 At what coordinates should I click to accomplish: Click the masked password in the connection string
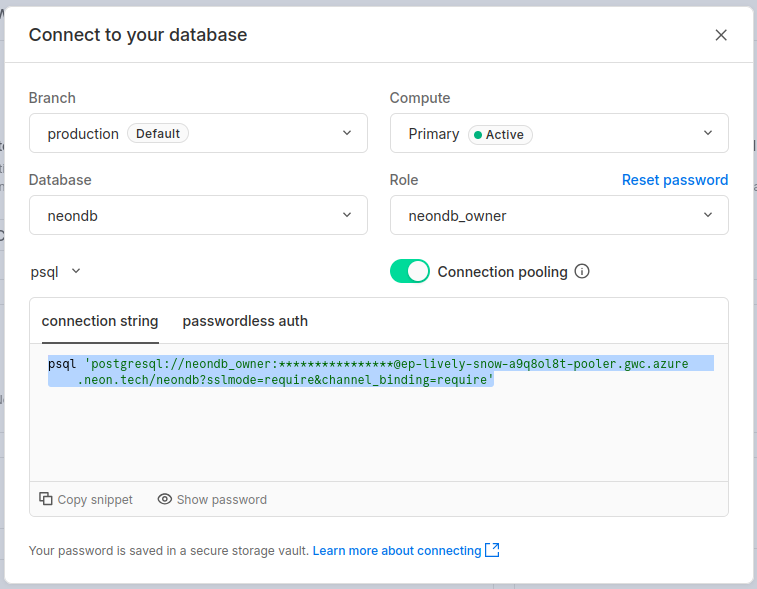(335, 364)
